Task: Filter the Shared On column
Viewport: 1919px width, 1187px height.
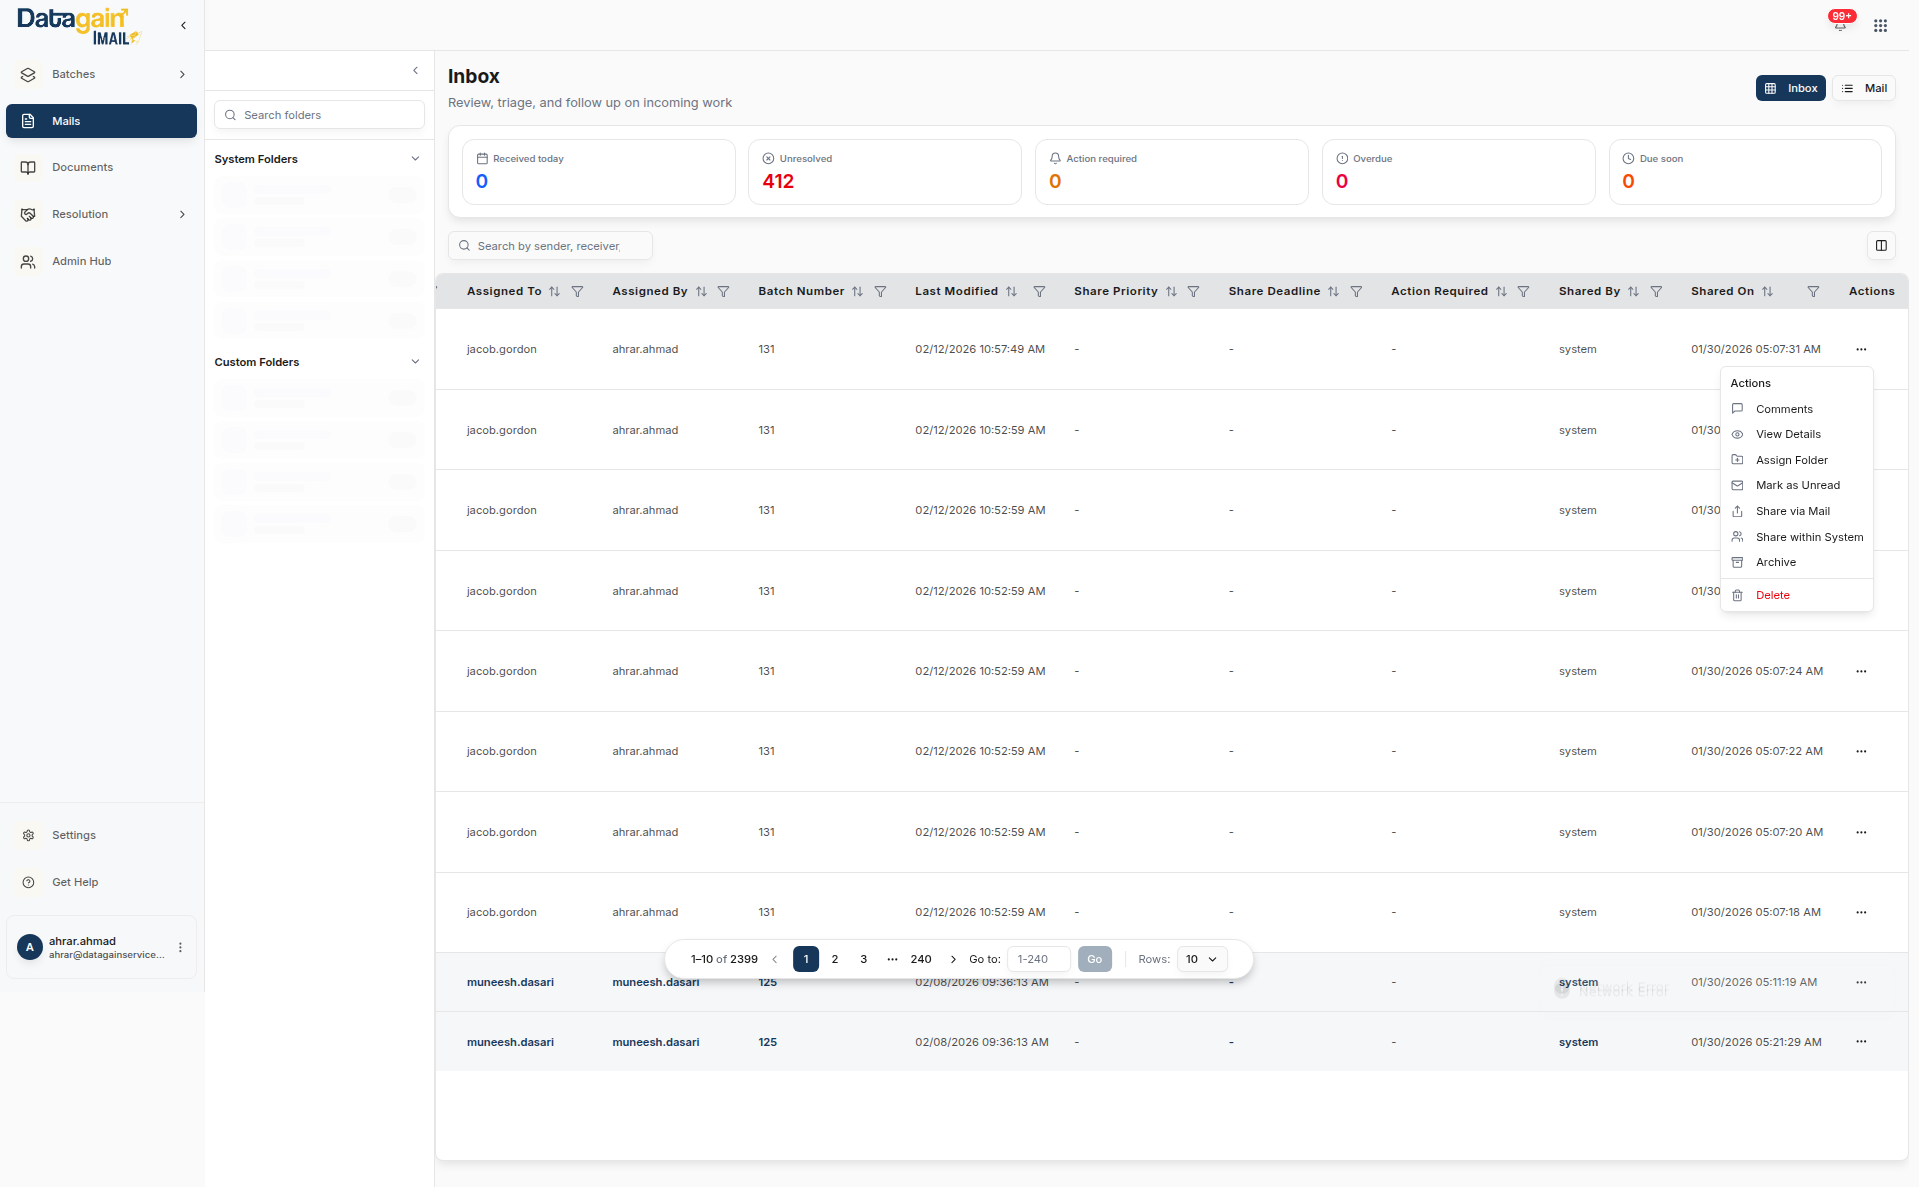Action: (x=1813, y=292)
